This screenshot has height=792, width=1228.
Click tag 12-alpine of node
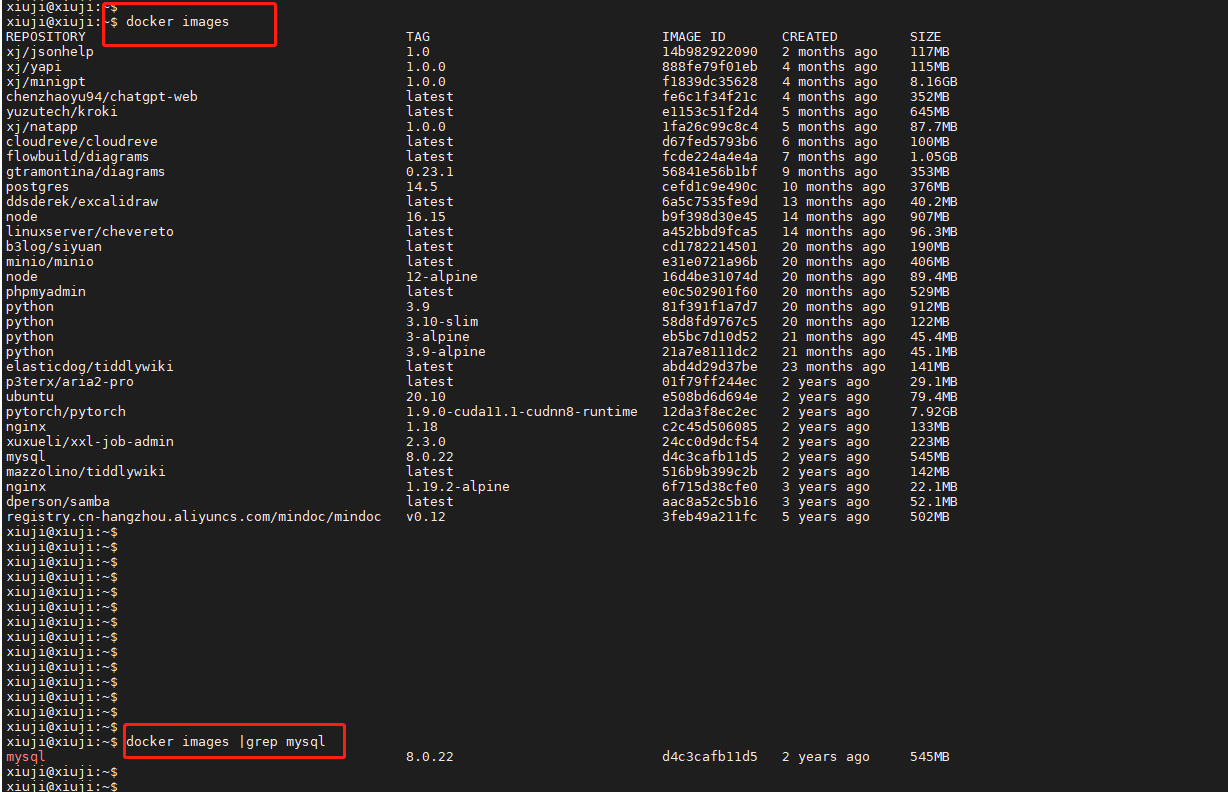tap(442, 276)
